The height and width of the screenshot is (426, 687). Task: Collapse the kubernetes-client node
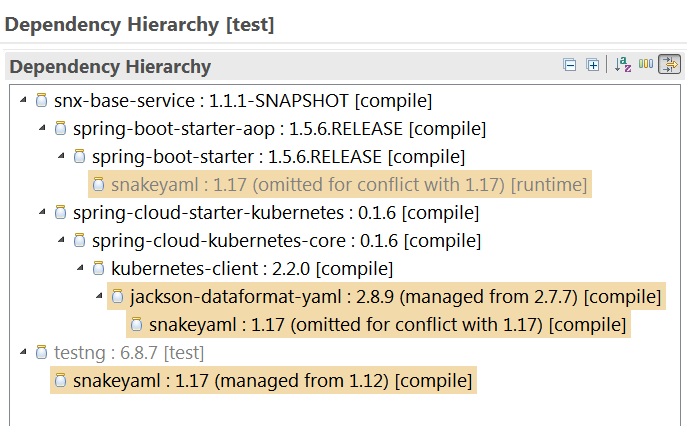(80, 268)
